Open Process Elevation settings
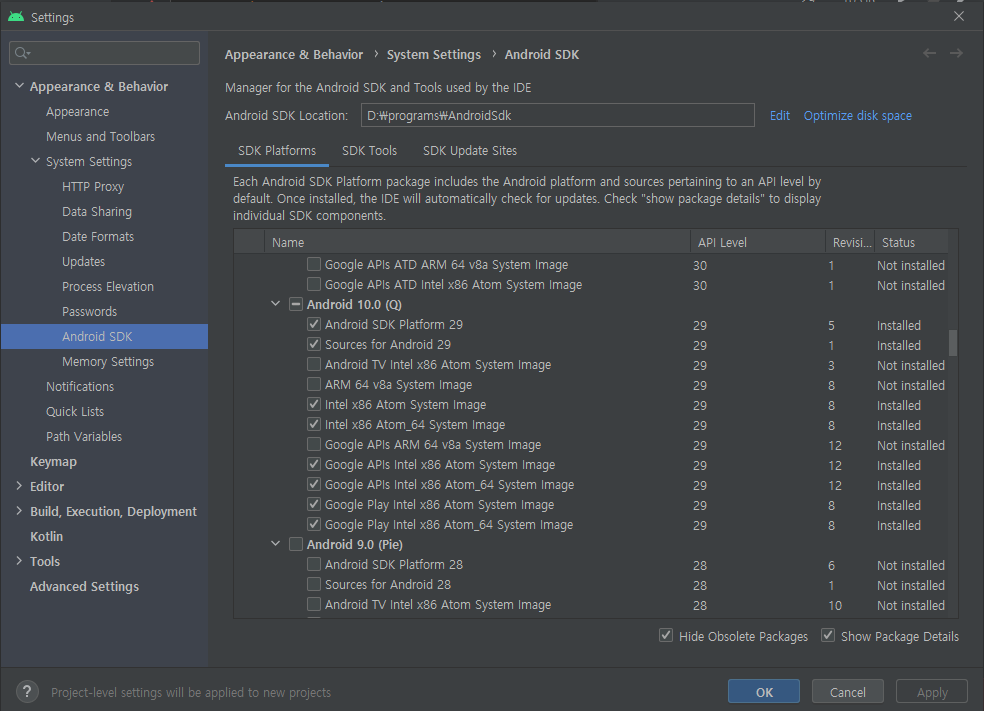Image resolution: width=984 pixels, height=711 pixels. click(108, 287)
